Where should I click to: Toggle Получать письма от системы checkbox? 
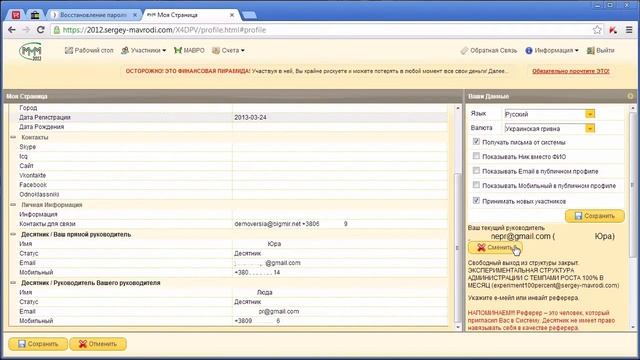tap(476, 142)
